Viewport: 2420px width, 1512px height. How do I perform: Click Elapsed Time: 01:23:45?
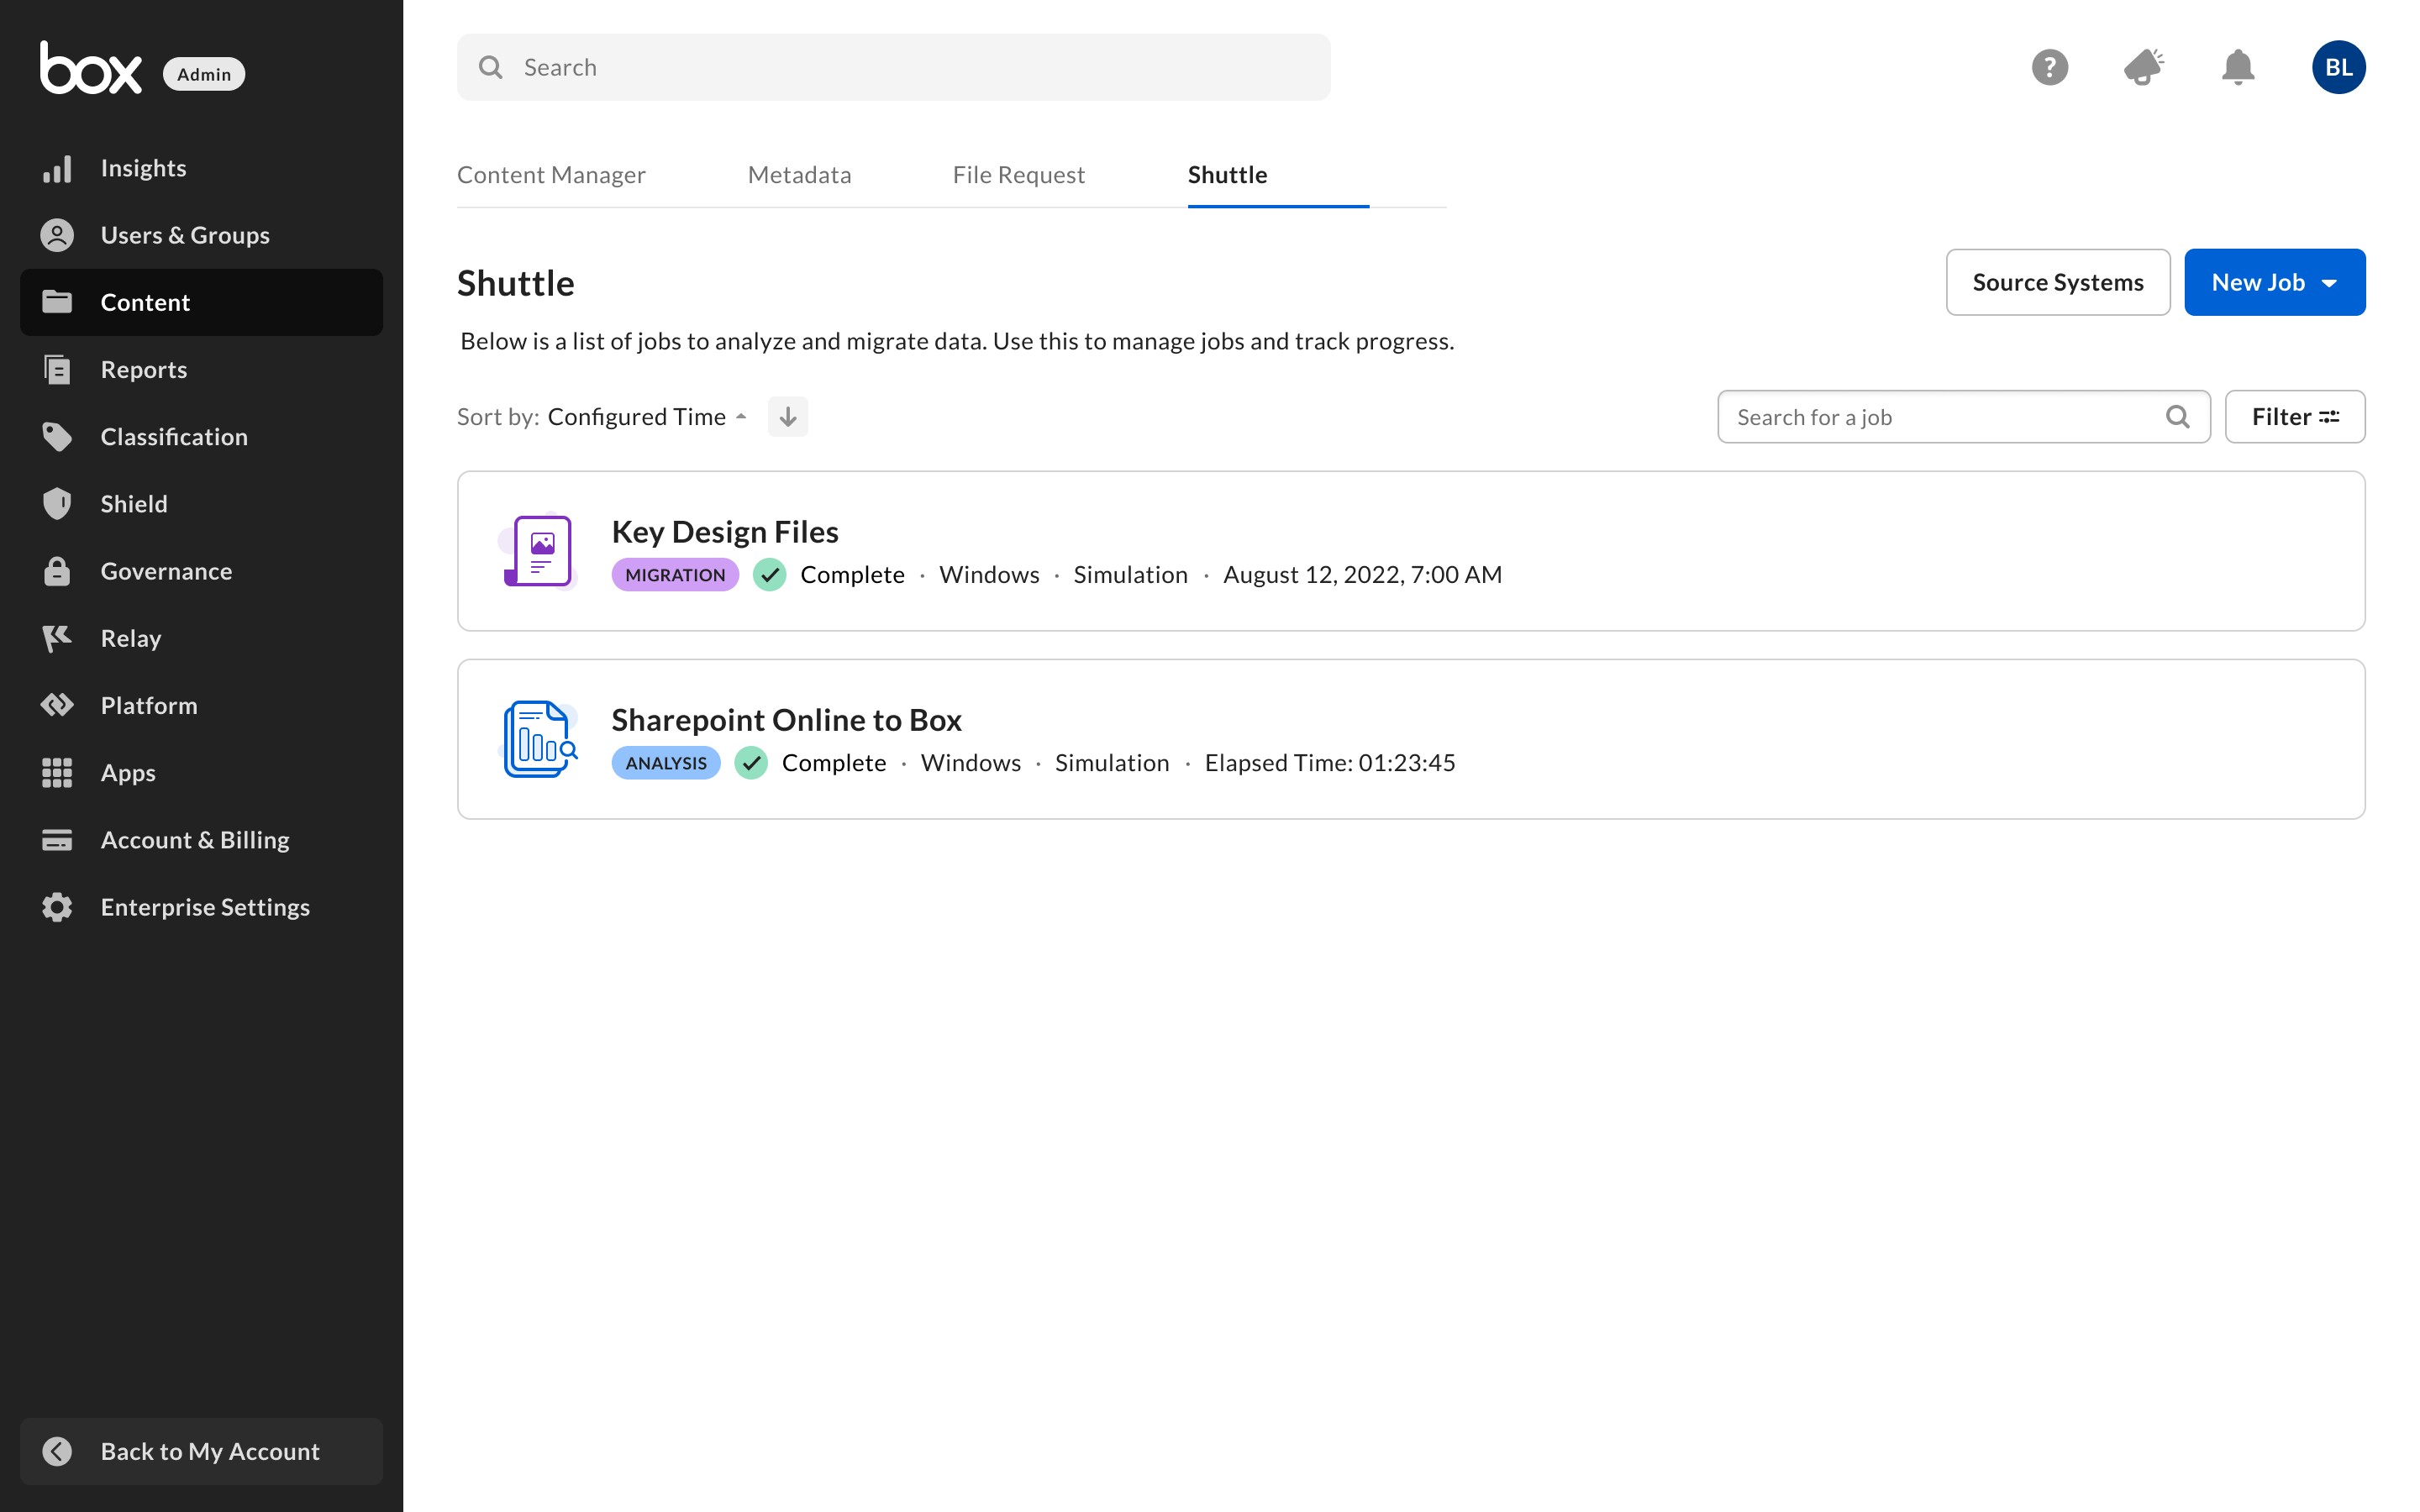(1329, 763)
